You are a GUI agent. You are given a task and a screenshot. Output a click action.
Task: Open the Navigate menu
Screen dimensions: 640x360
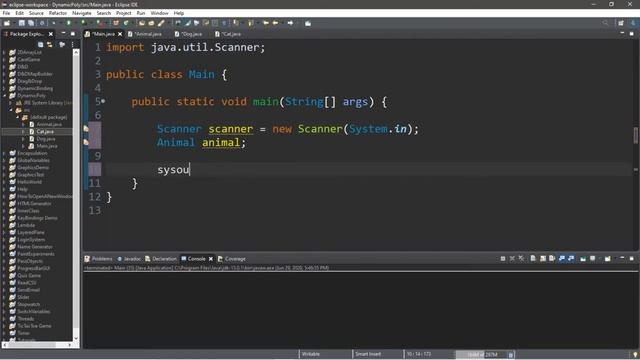point(82,13)
